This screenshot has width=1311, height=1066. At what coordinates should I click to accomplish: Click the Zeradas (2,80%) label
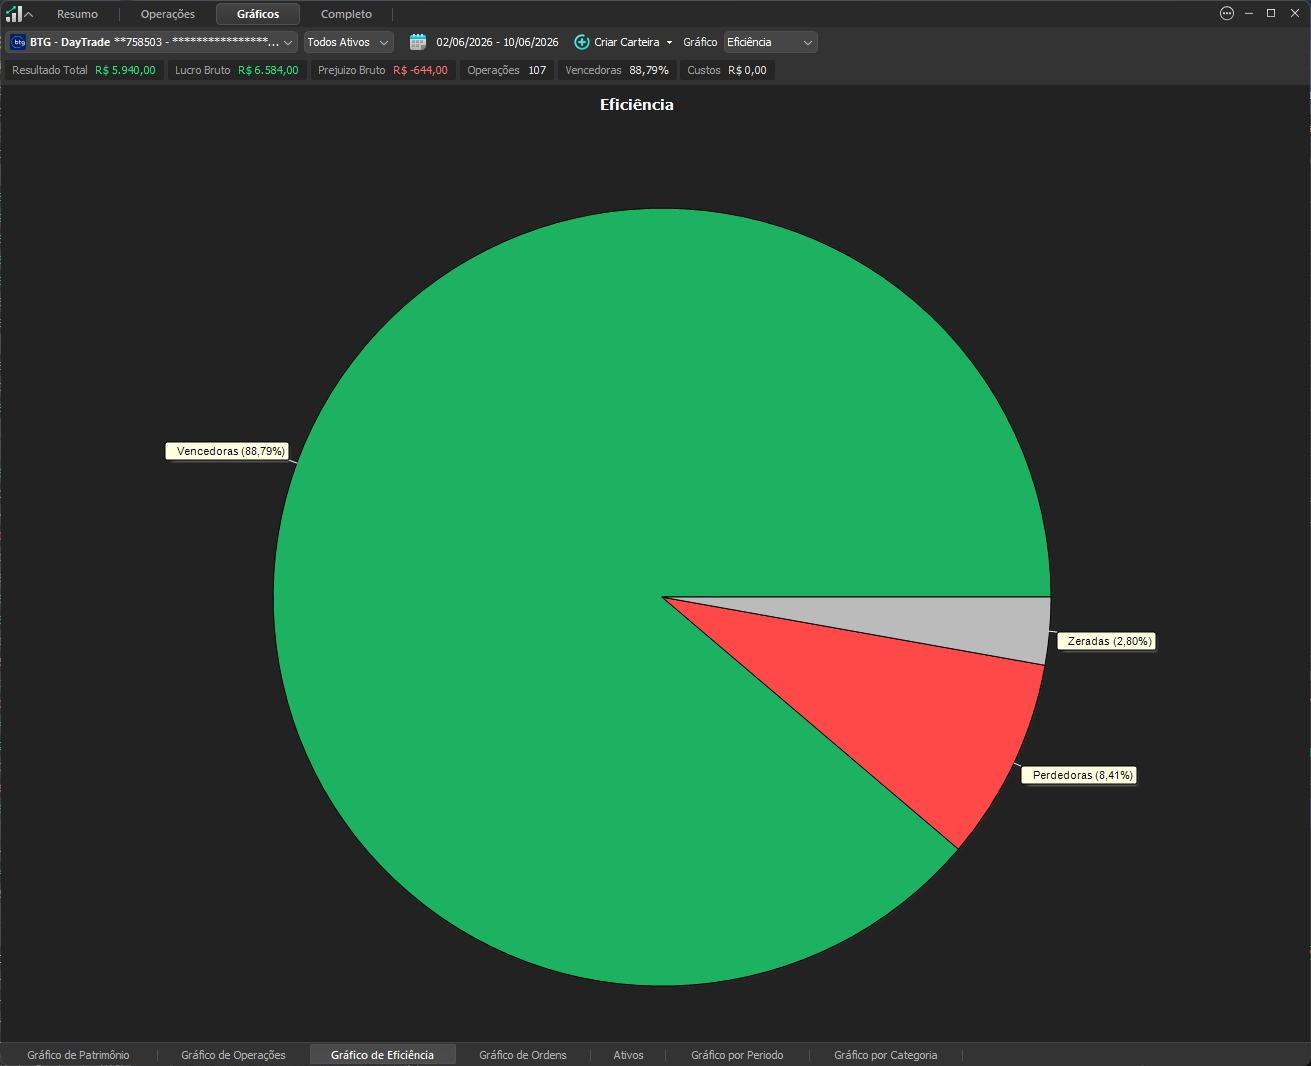[1108, 641]
